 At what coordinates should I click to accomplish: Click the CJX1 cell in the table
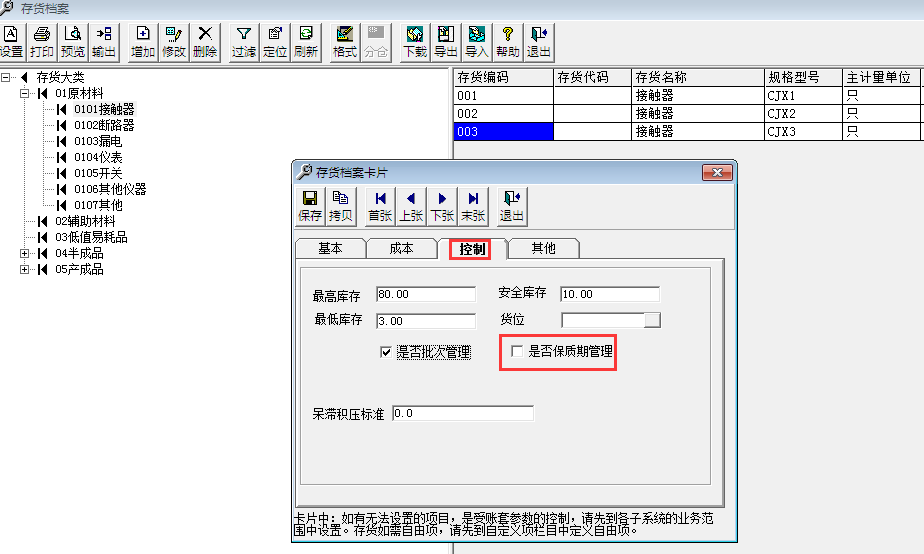click(x=803, y=95)
